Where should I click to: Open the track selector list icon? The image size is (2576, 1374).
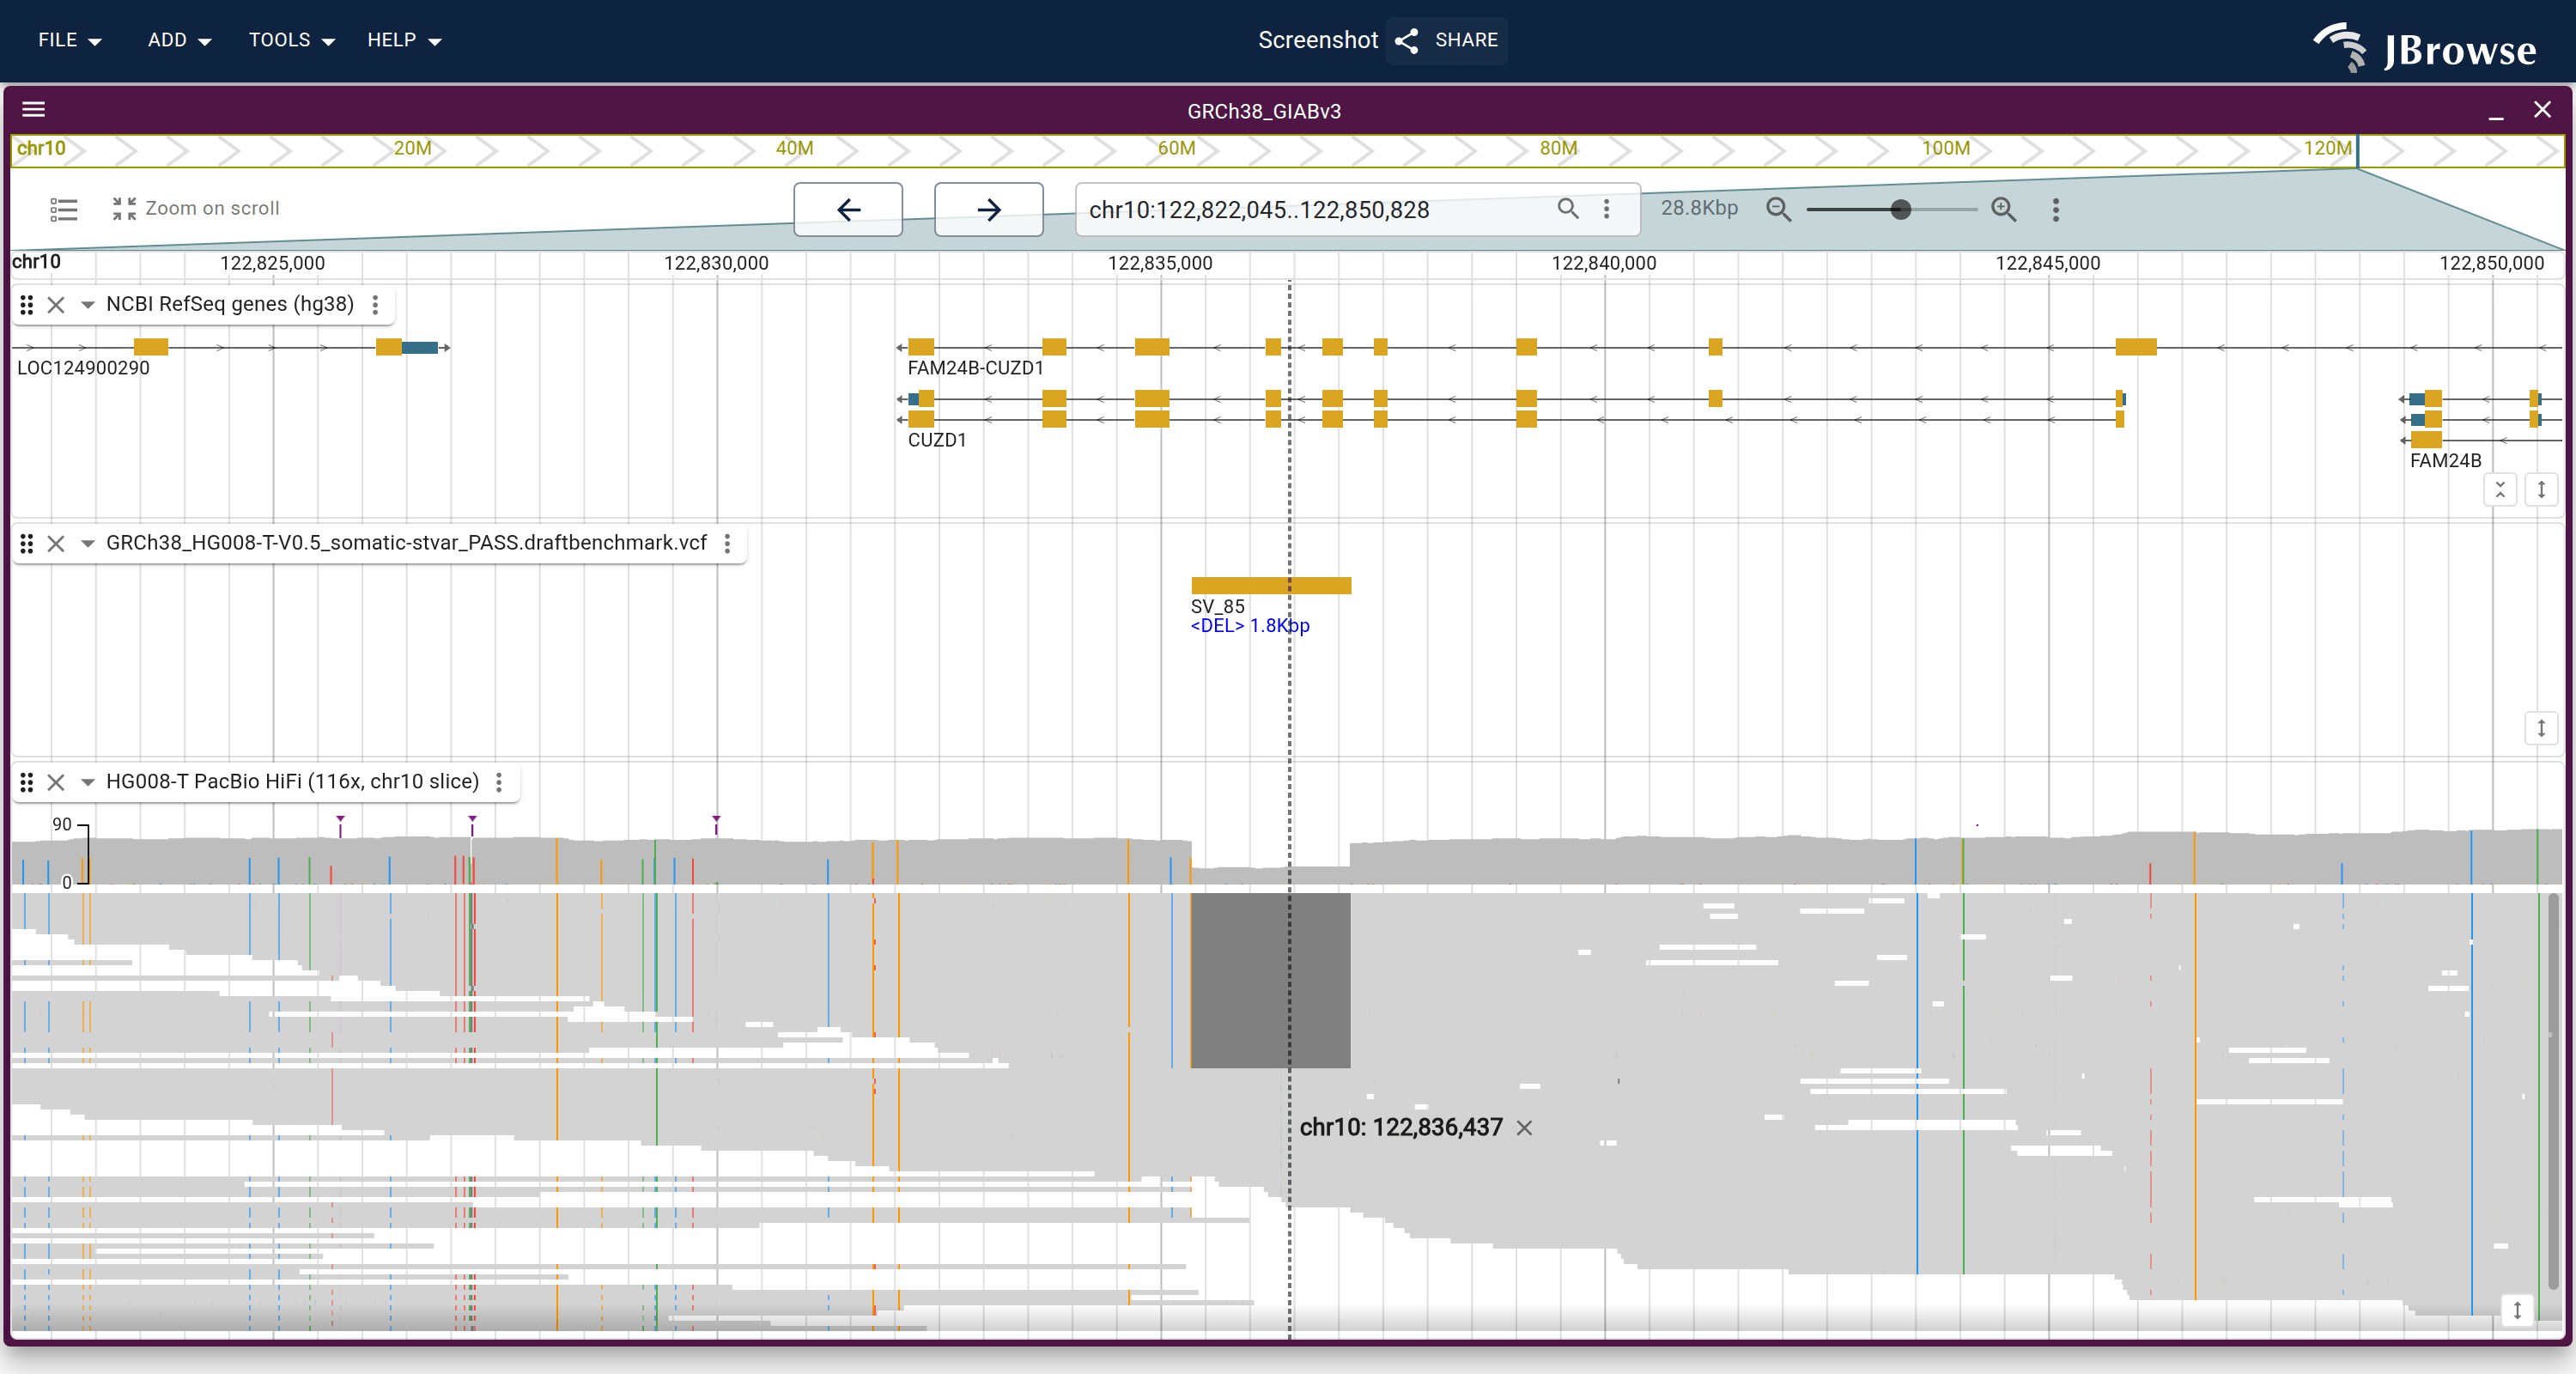(x=64, y=209)
